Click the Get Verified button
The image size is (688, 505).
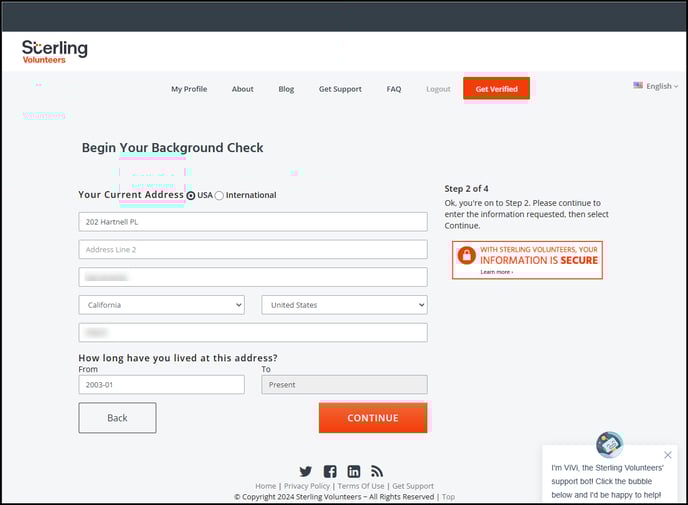click(x=496, y=89)
